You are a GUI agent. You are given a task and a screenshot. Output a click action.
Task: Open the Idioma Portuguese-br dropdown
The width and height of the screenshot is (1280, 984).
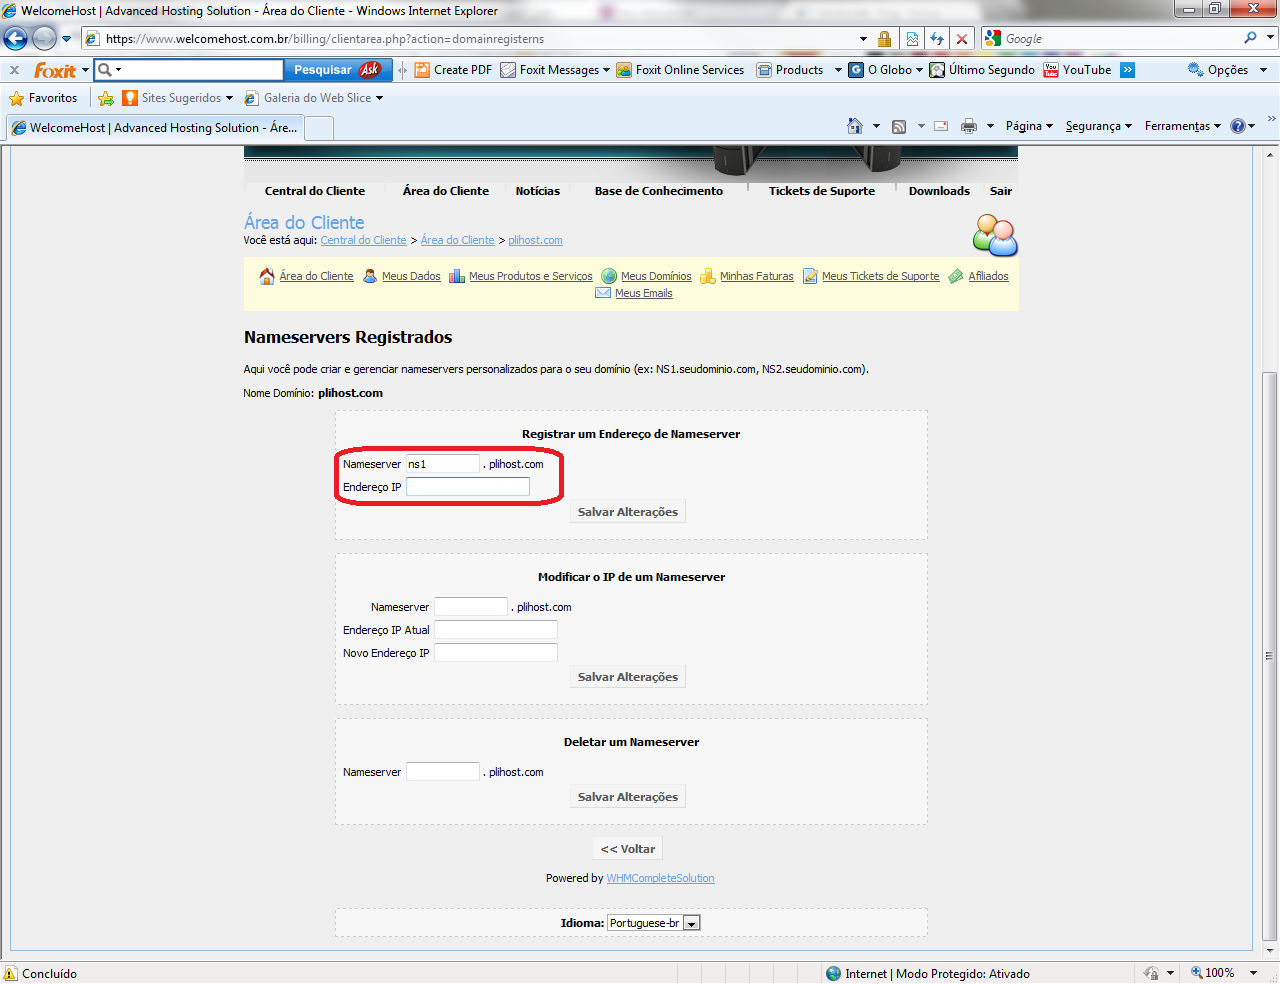pos(692,923)
